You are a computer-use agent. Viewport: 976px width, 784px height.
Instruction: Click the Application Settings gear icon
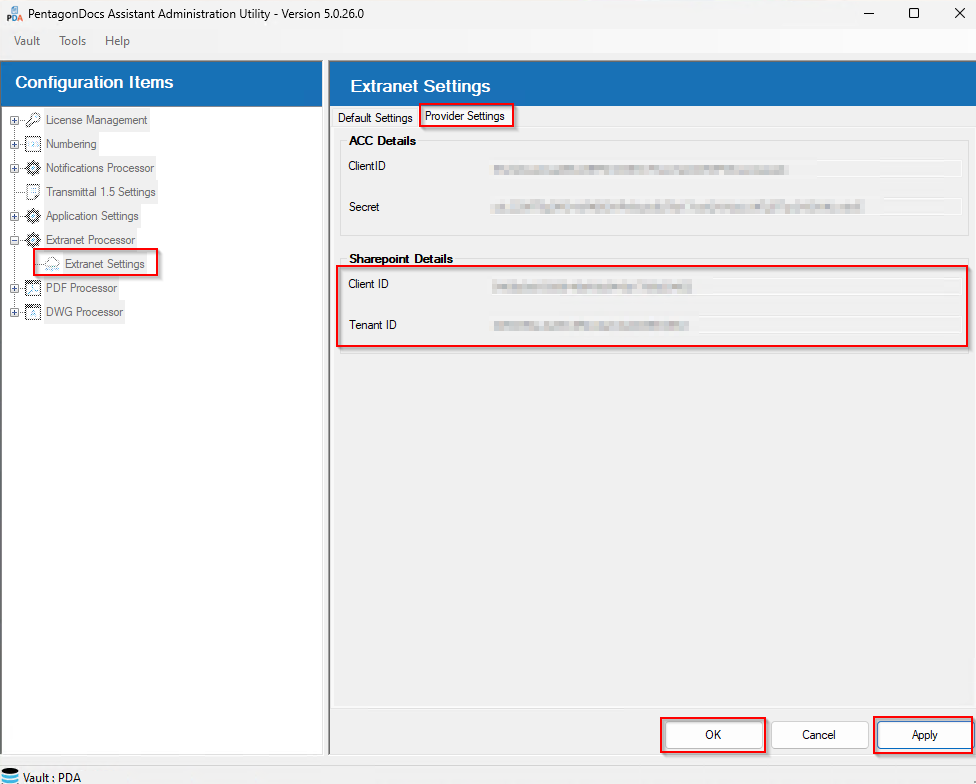point(33,216)
